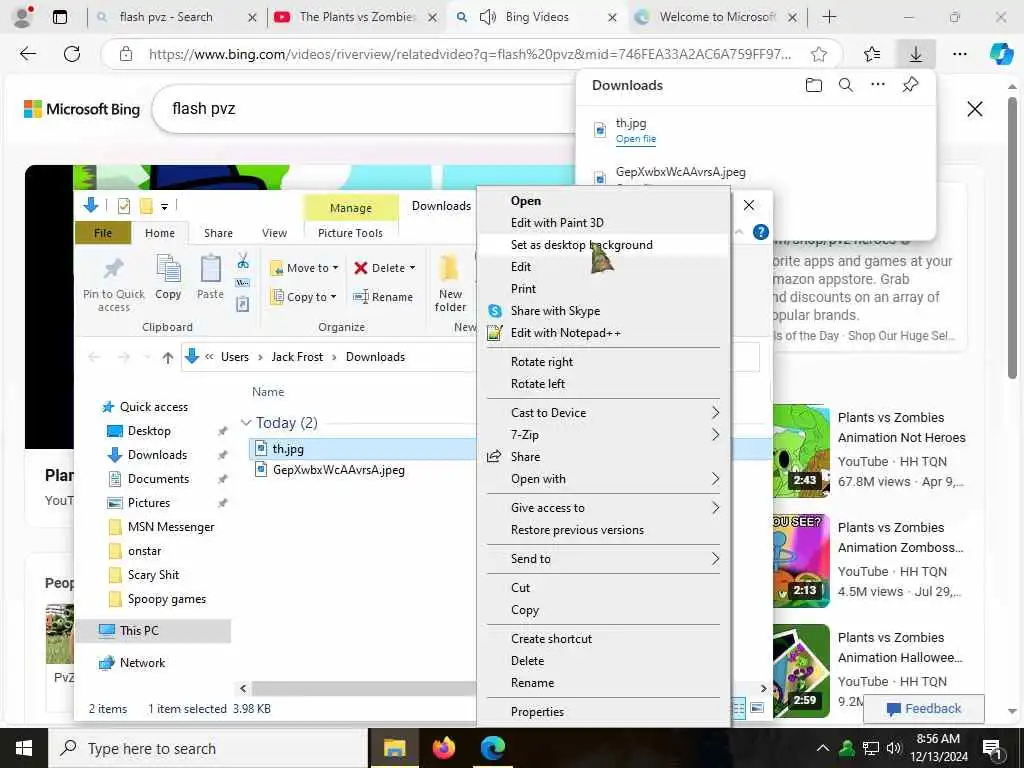This screenshot has width=1024, height=768.
Task: Click the flash pvz search box
Action: (366, 109)
